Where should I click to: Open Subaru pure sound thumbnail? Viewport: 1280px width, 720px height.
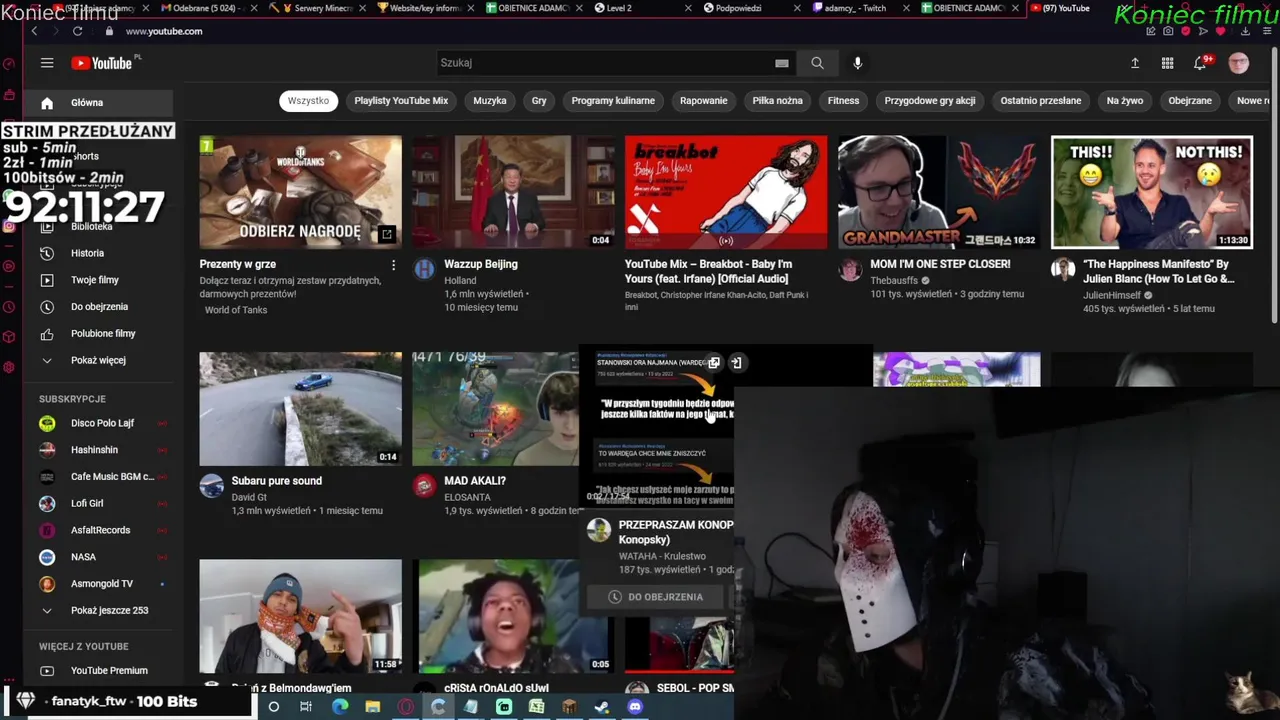point(300,409)
